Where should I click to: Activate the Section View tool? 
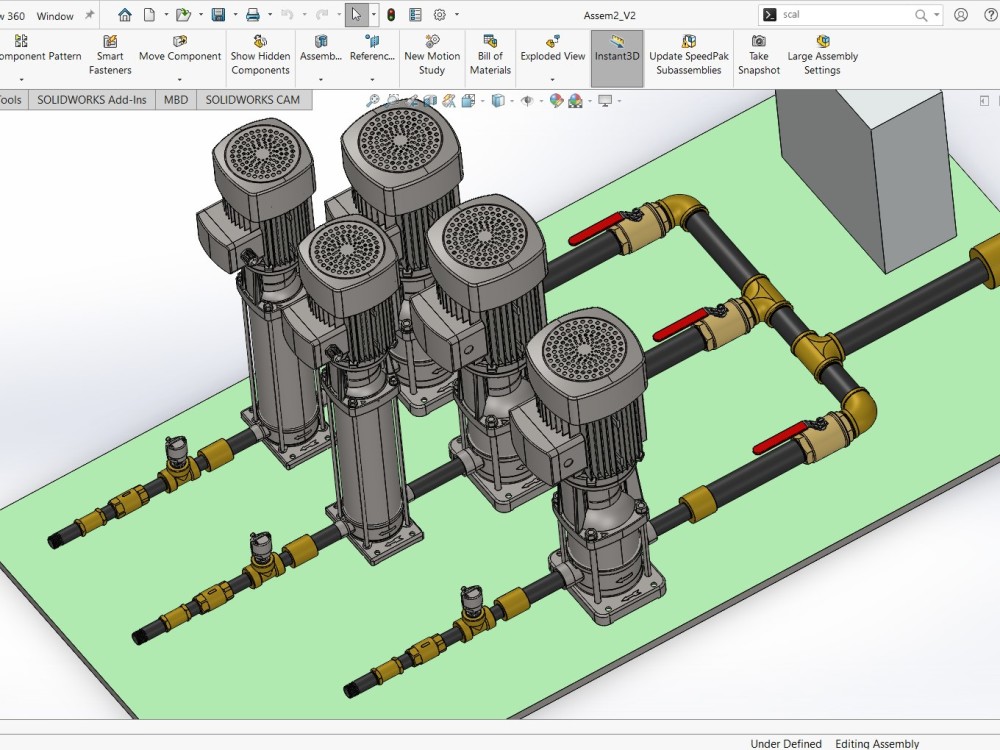(x=431, y=100)
